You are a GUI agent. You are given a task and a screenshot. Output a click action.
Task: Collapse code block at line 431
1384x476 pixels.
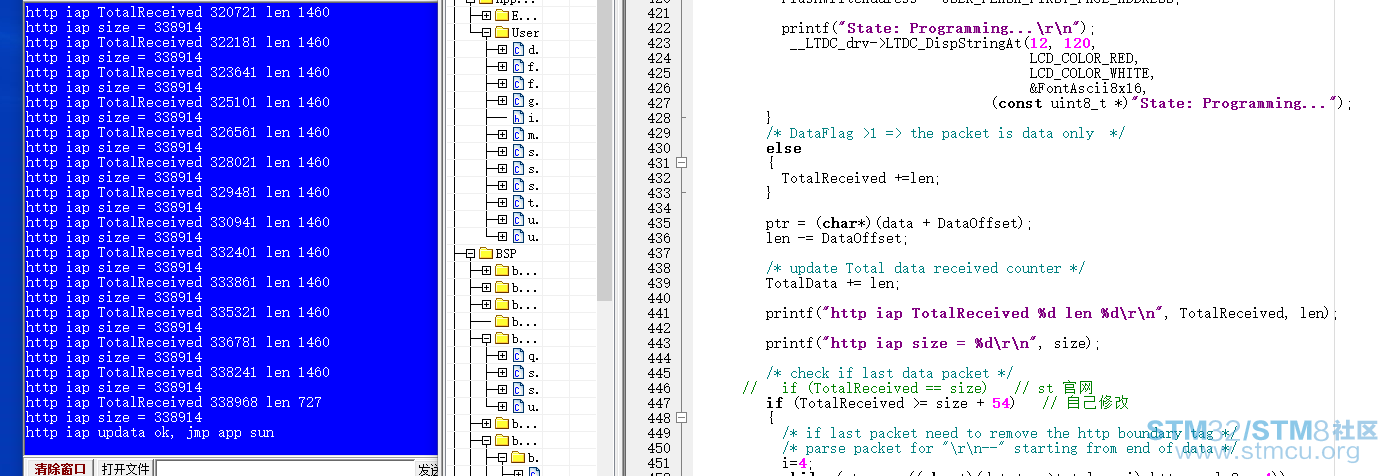tap(681, 162)
